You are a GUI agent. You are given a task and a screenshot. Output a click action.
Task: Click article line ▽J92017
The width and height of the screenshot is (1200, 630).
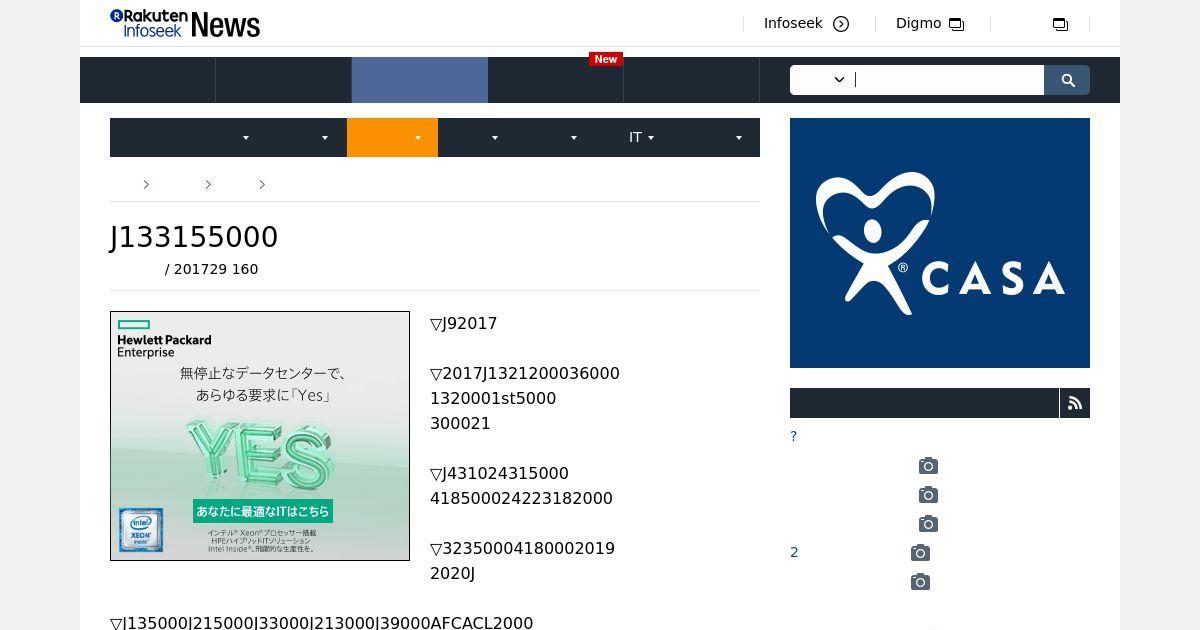click(x=464, y=323)
